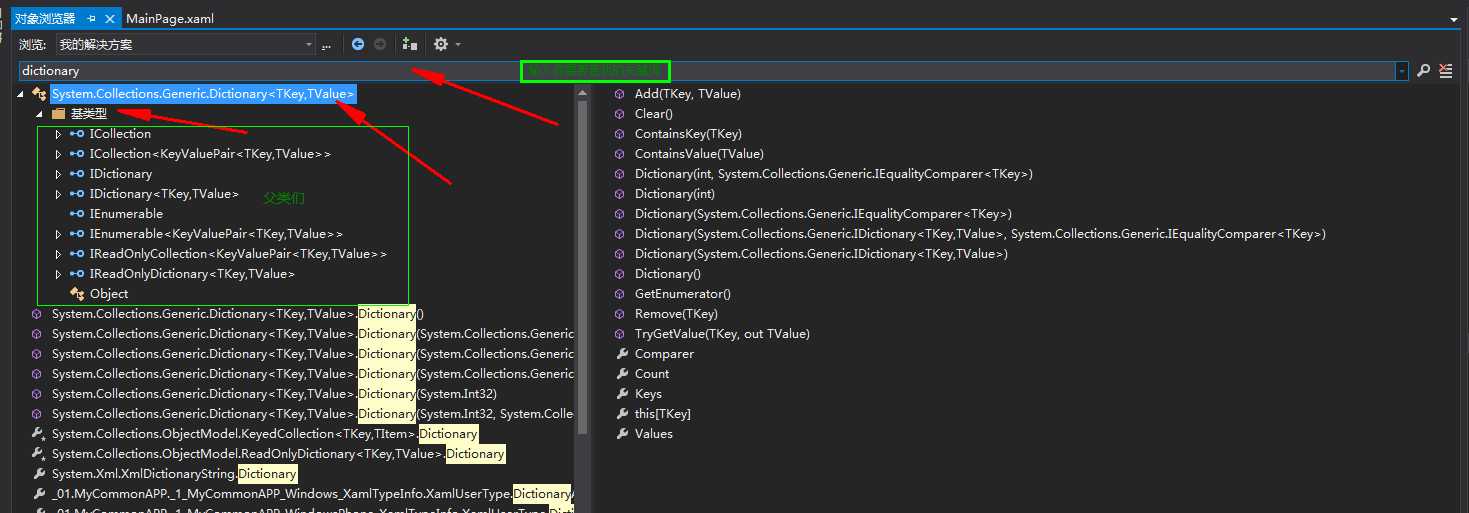
Task: Click the clear search results icon
Action: click(x=1445, y=70)
